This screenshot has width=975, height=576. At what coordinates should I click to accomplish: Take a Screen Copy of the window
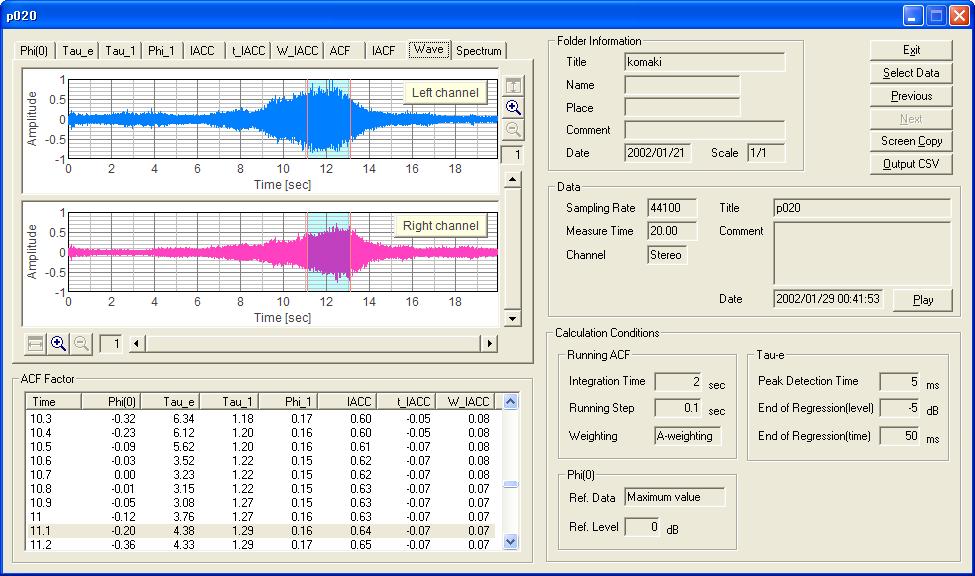[911, 141]
